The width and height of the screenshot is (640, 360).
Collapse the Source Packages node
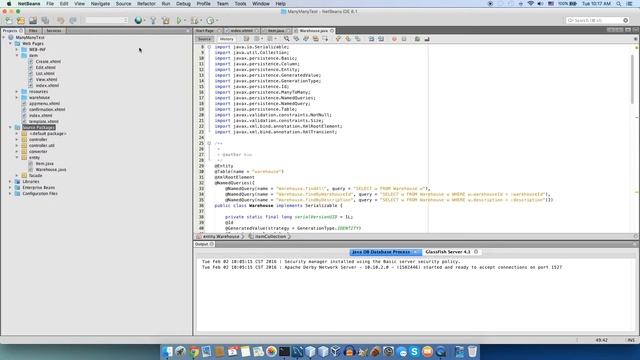[11, 127]
